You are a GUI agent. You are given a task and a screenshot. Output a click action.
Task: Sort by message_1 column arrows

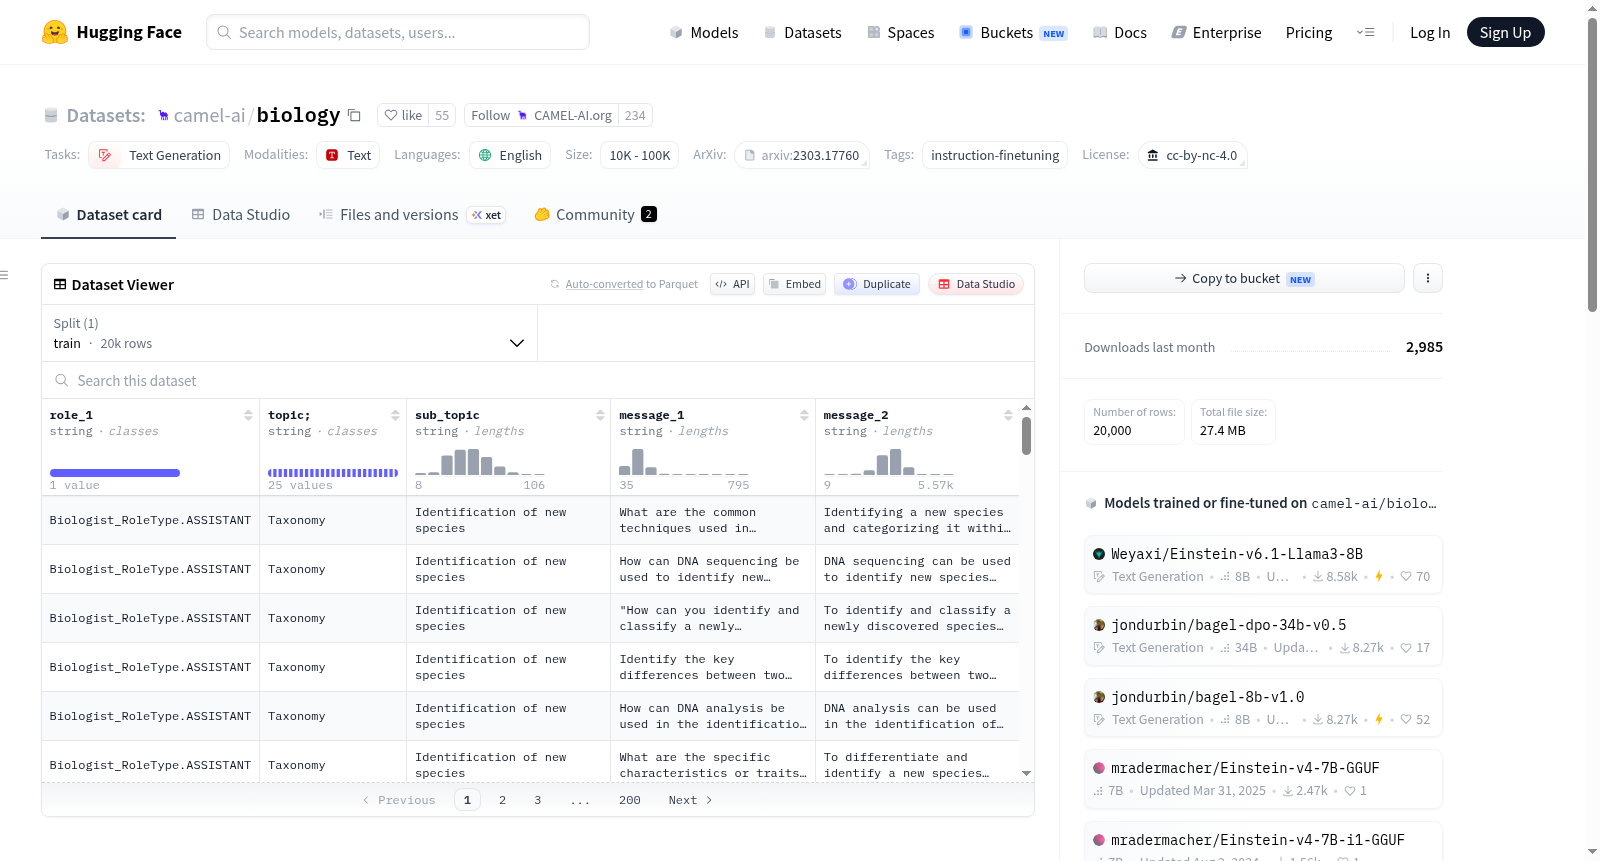point(804,415)
